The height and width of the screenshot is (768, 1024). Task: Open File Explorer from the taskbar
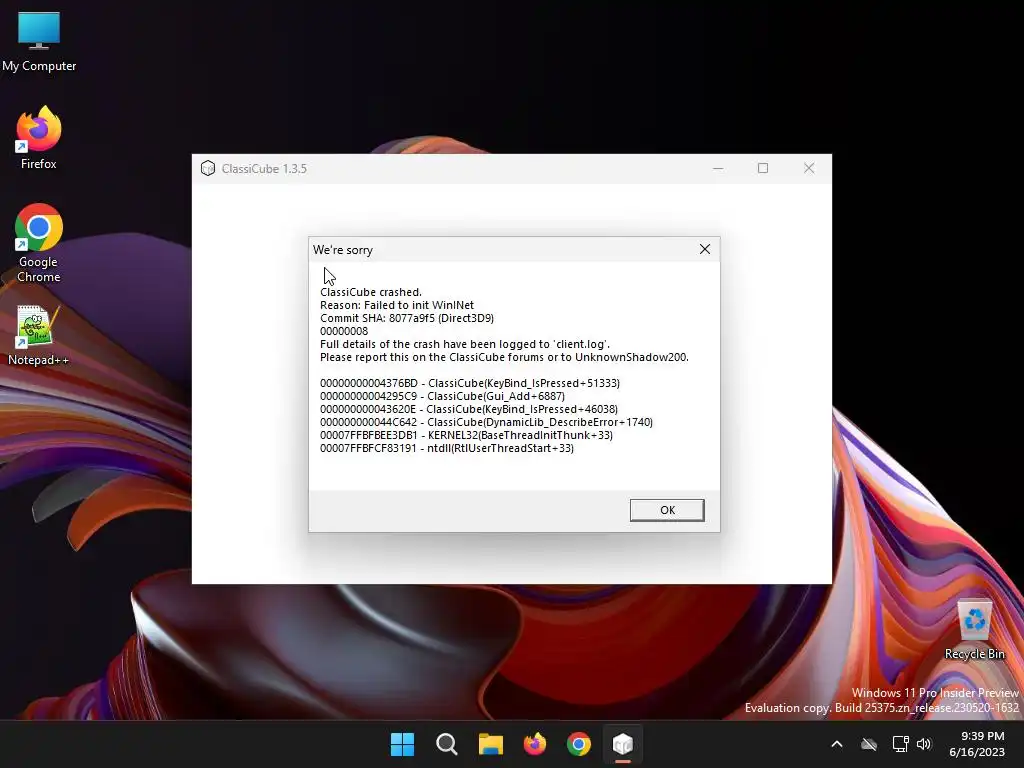coord(490,744)
